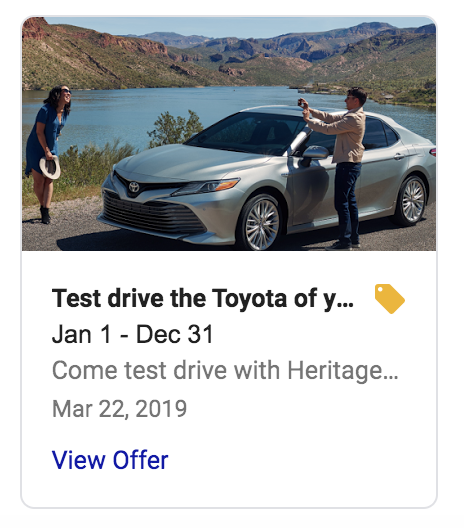Click the Toyota emblem on car grille
This screenshot has width=464, height=528.
point(134,187)
